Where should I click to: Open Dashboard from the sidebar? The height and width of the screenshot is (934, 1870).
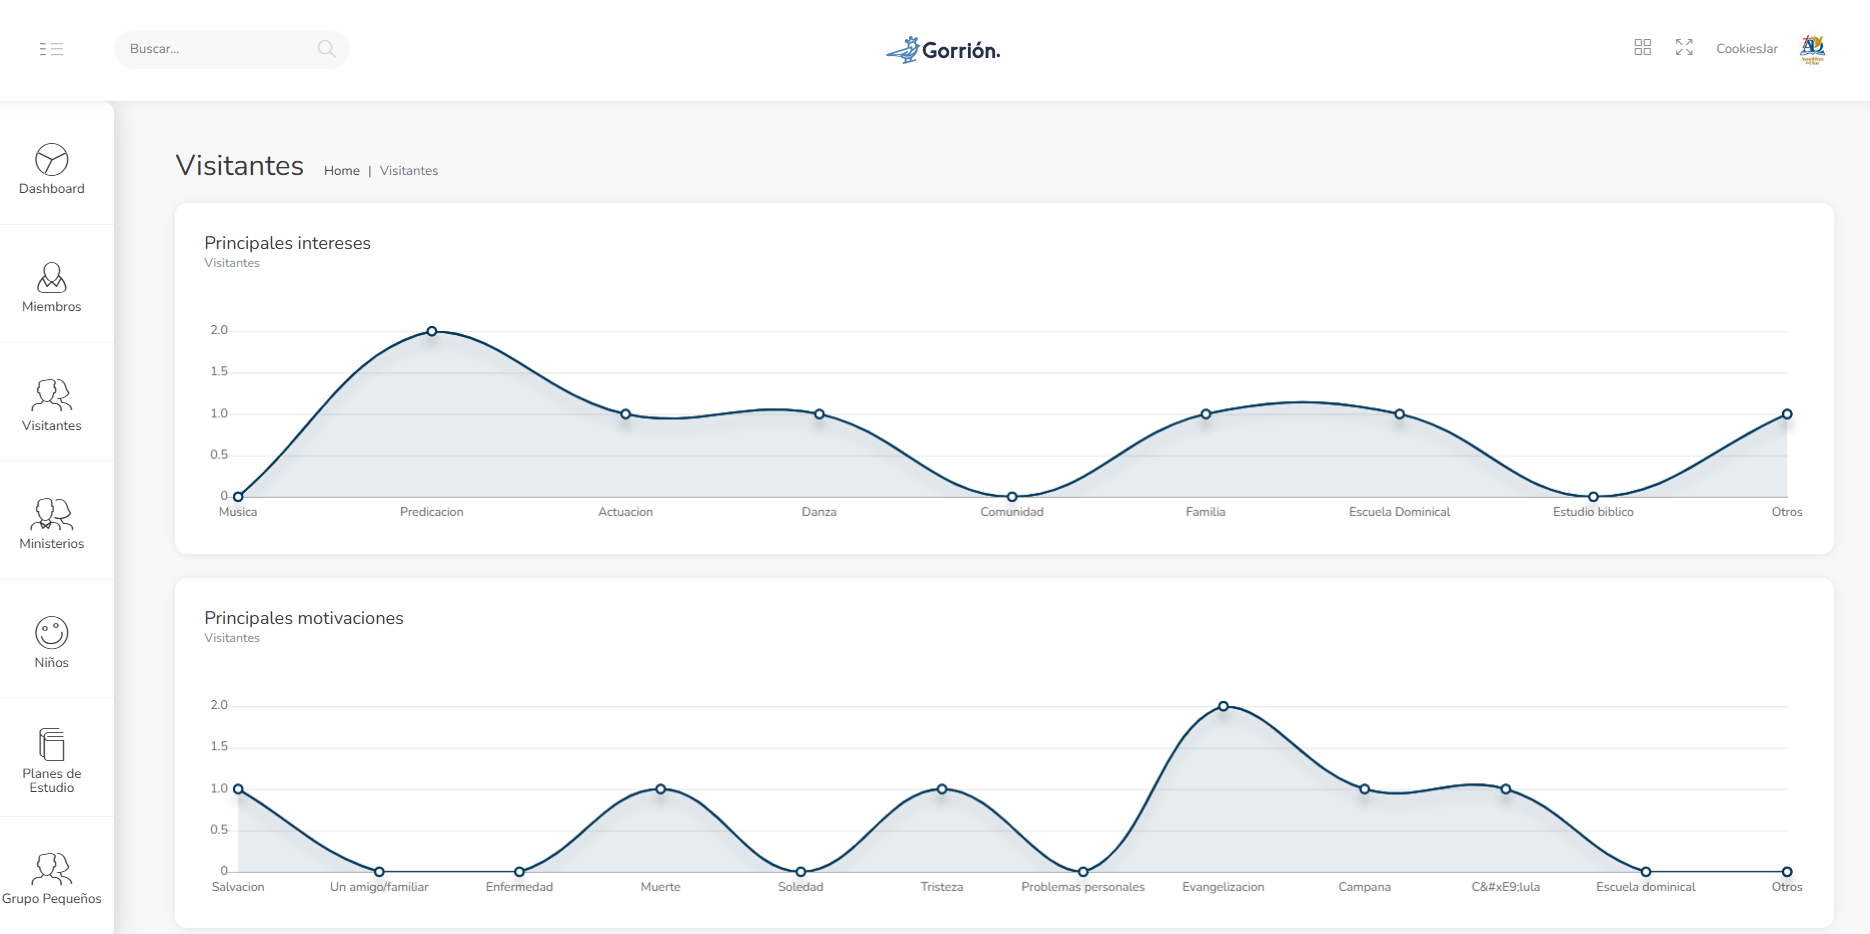(x=52, y=169)
